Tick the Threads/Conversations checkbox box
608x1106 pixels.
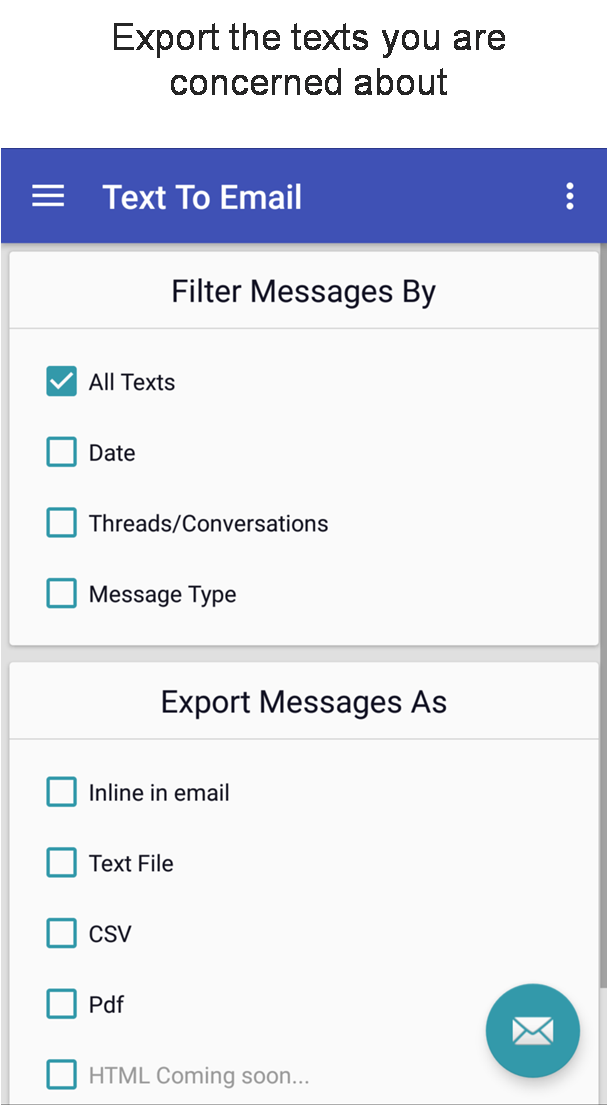(61, 523)
